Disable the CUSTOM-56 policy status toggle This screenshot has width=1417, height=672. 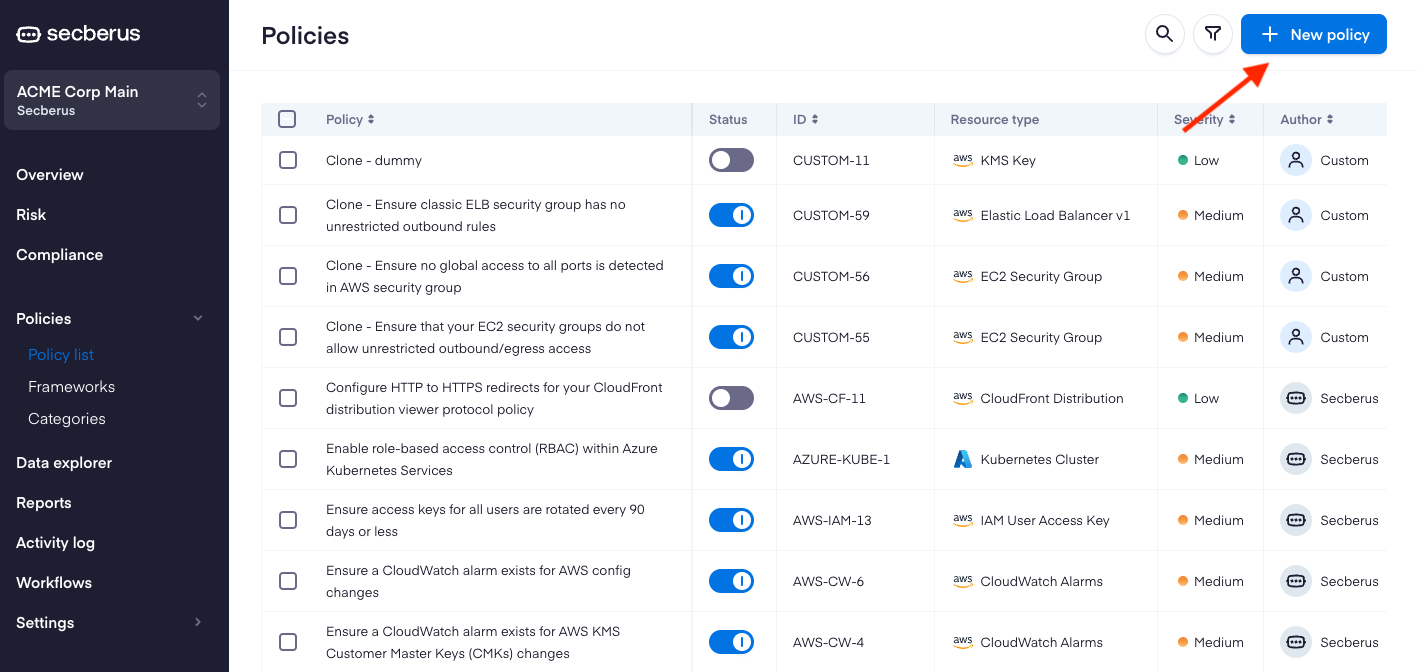point(731,276)
